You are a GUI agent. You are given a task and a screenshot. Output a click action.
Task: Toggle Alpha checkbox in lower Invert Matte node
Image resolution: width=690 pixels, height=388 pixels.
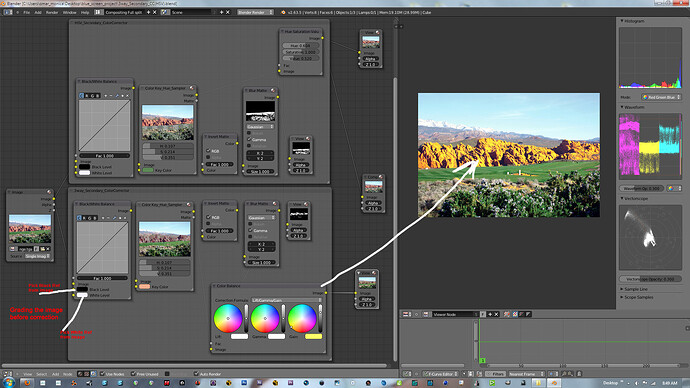(x=209, y=223)
